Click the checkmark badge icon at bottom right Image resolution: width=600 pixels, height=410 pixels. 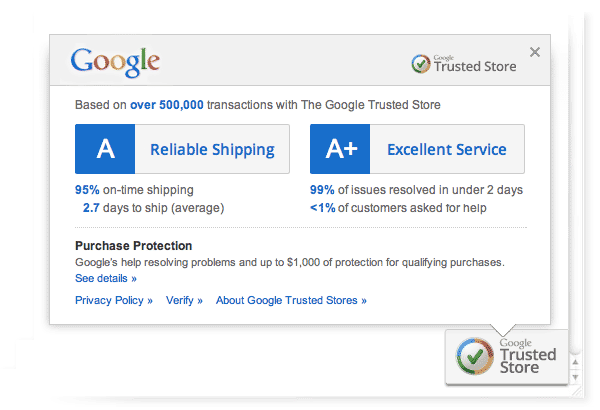tap(475, 357)
